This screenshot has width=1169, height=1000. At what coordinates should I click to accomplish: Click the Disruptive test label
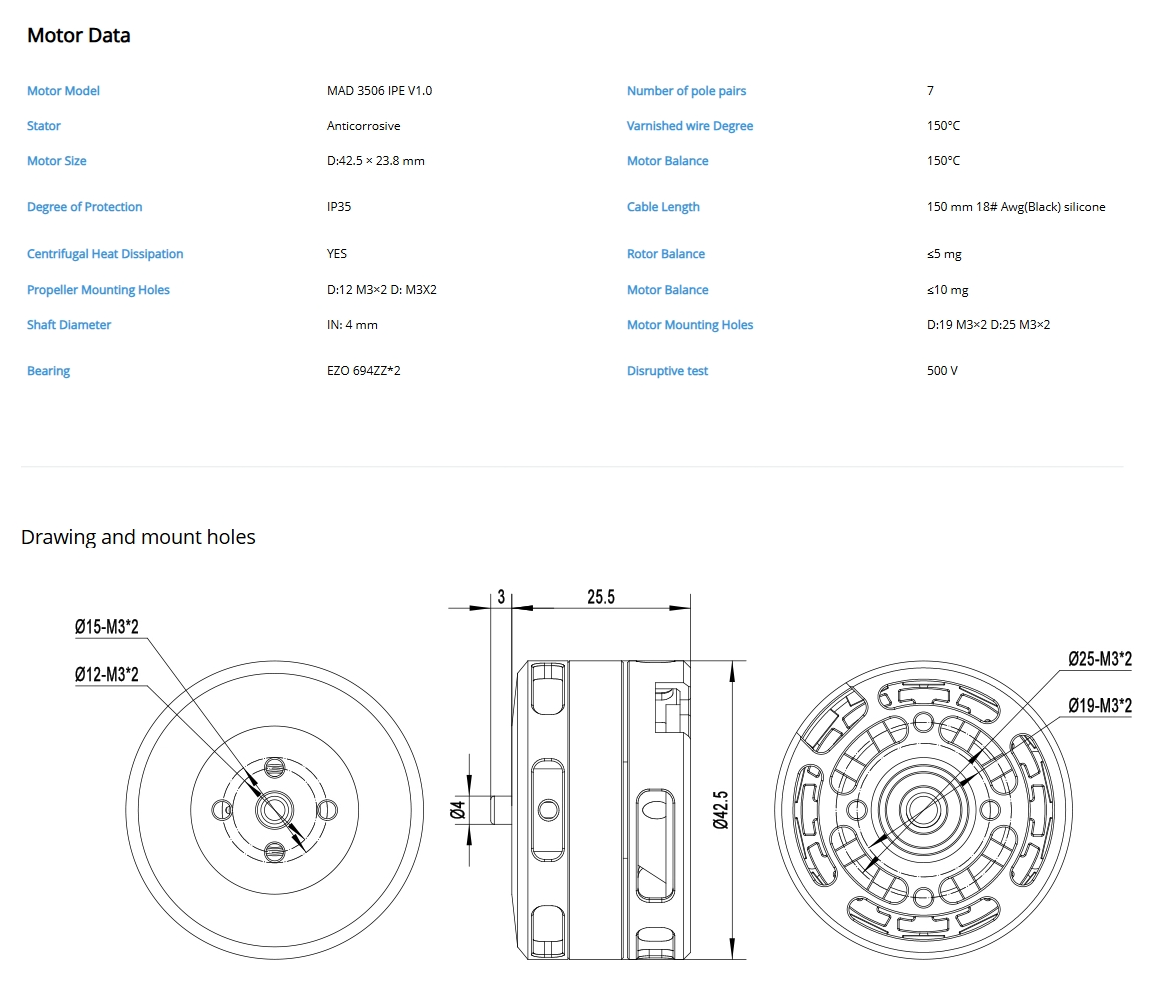[x=667, y=371]
